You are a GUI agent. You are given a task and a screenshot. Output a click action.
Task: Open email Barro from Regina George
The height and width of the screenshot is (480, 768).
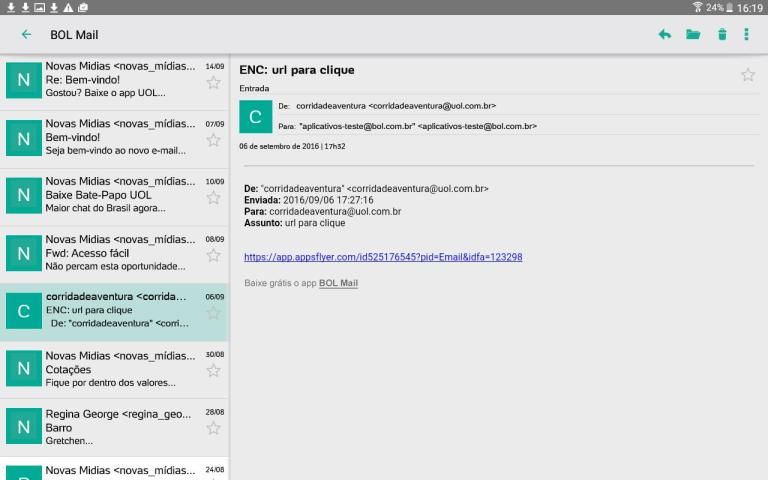(x=114, y=427)
